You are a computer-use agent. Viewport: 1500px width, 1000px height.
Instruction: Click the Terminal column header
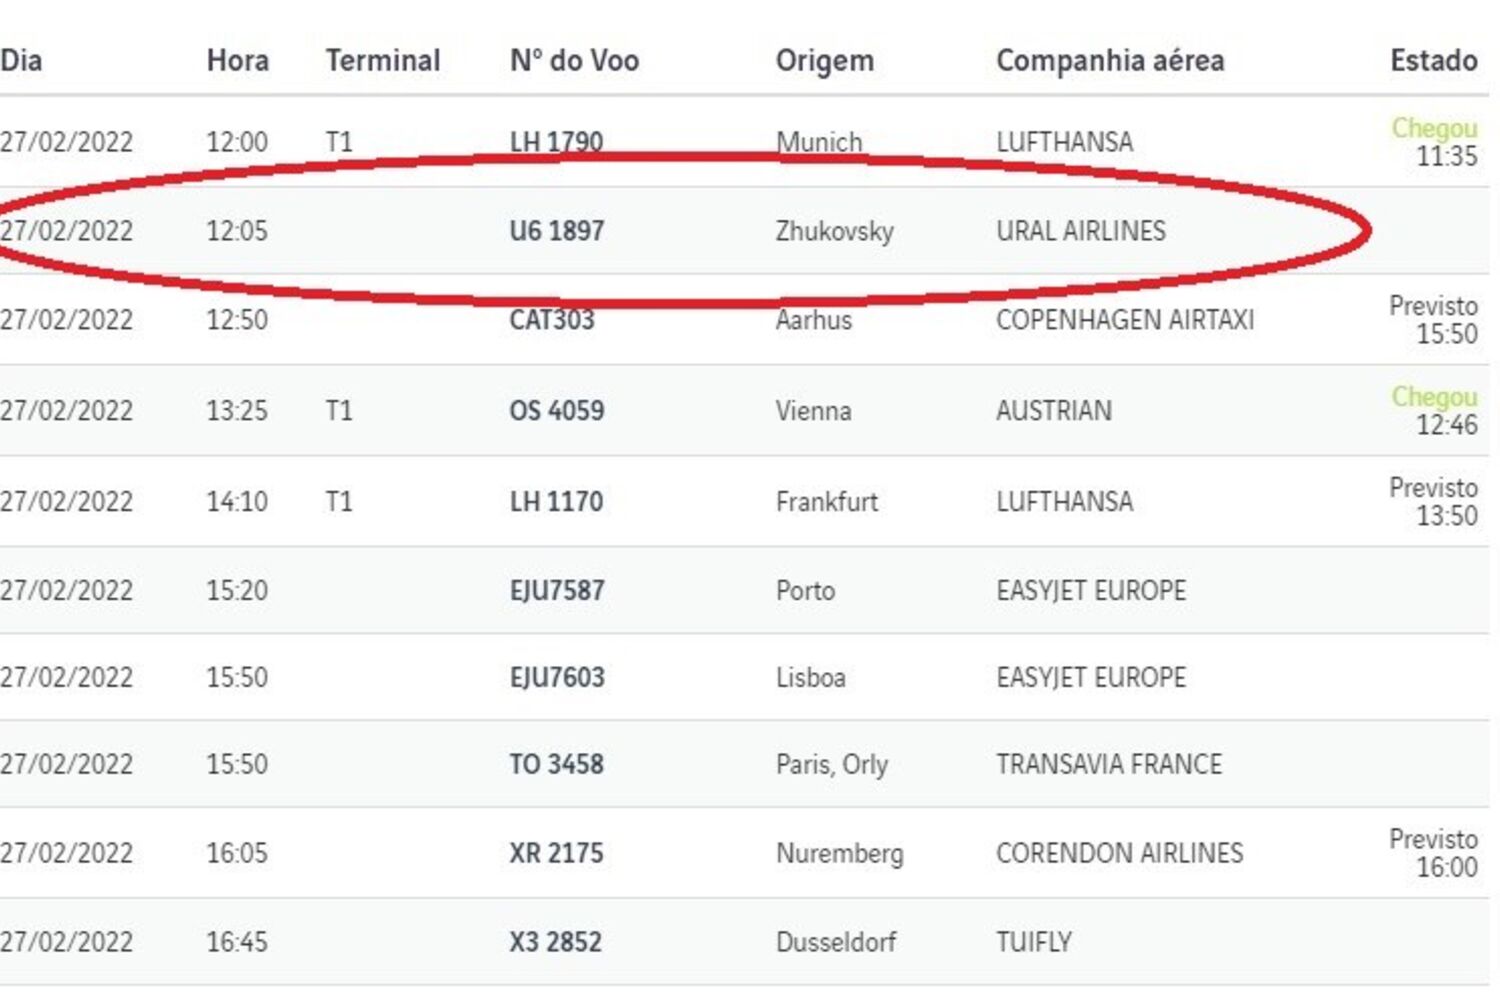pyautogui.click(x=383, y=61)
